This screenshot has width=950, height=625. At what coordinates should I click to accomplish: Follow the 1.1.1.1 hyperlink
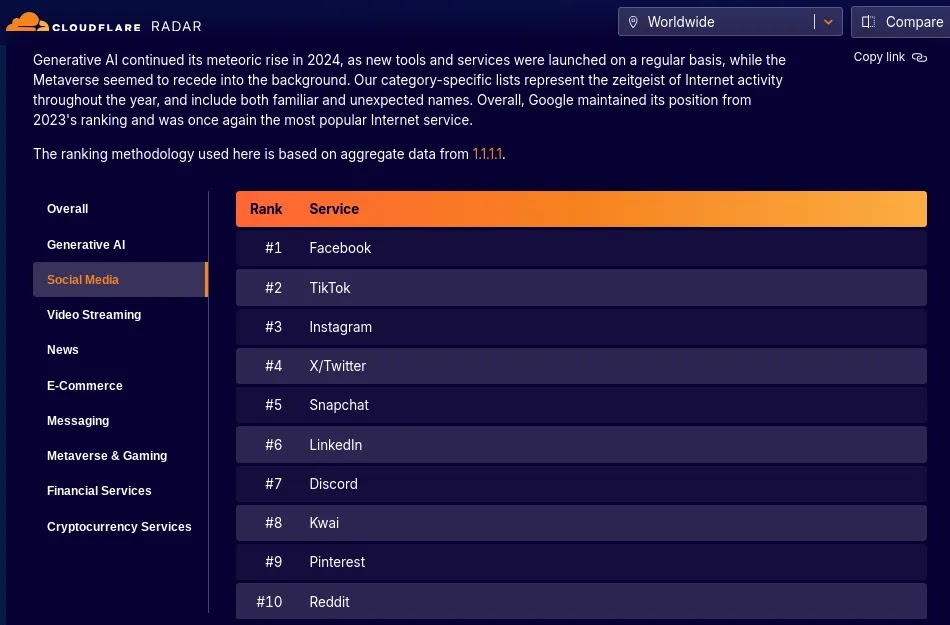pyautogui.click(x=487, y=154)
